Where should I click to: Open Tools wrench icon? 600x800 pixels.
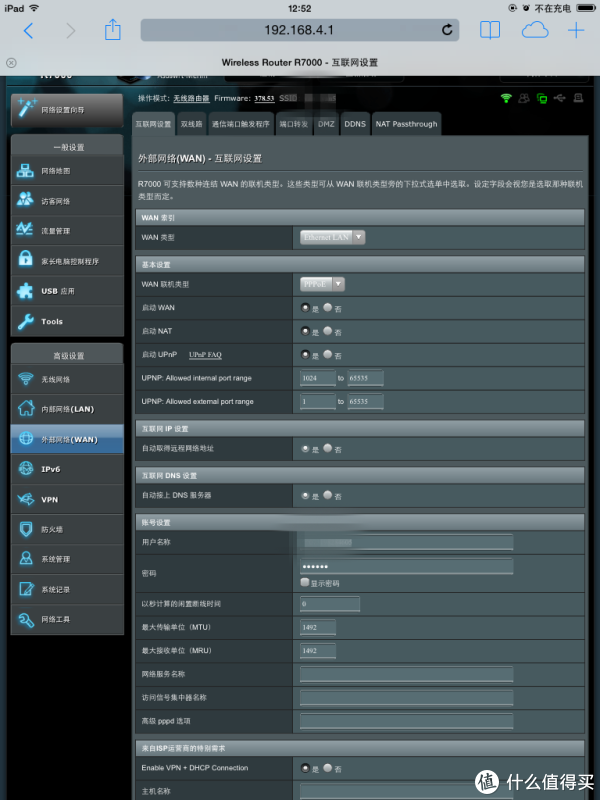pos(25,321)
